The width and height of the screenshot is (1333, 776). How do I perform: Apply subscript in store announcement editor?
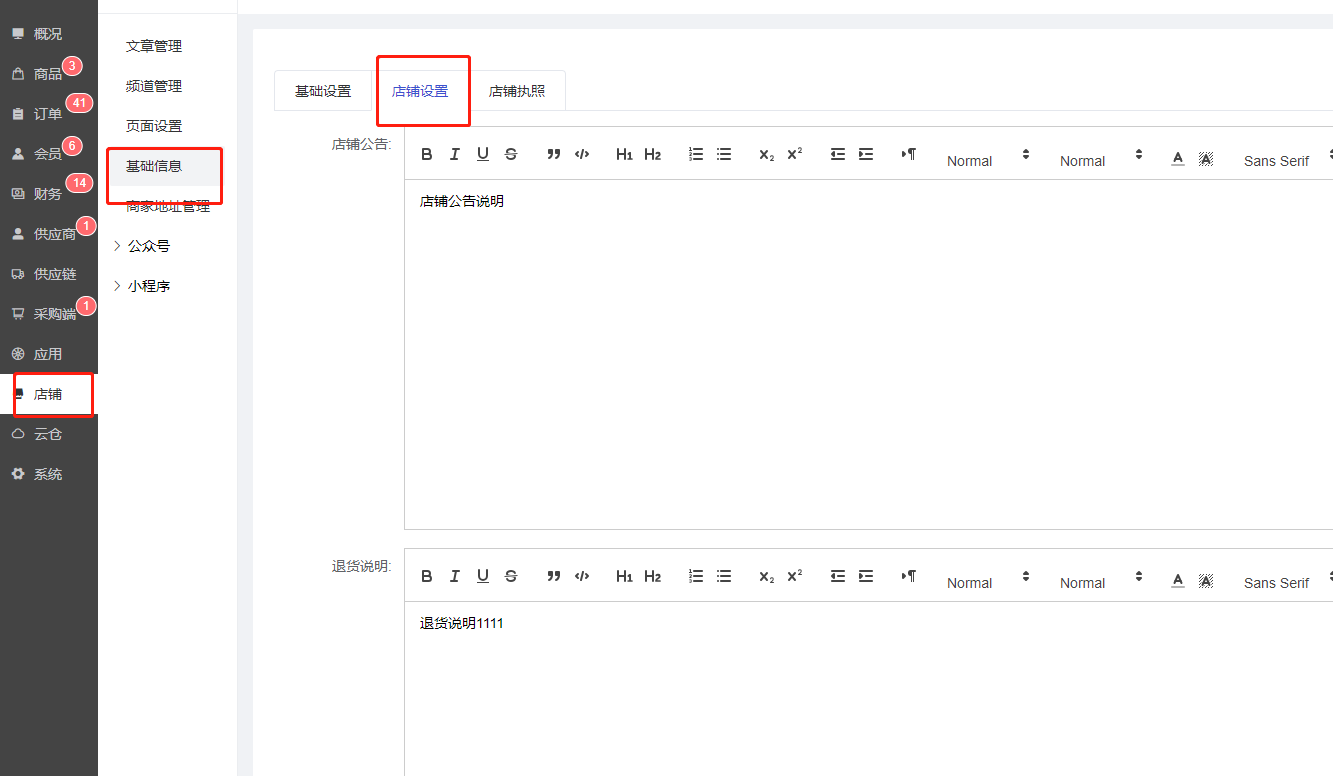[767, 154]
